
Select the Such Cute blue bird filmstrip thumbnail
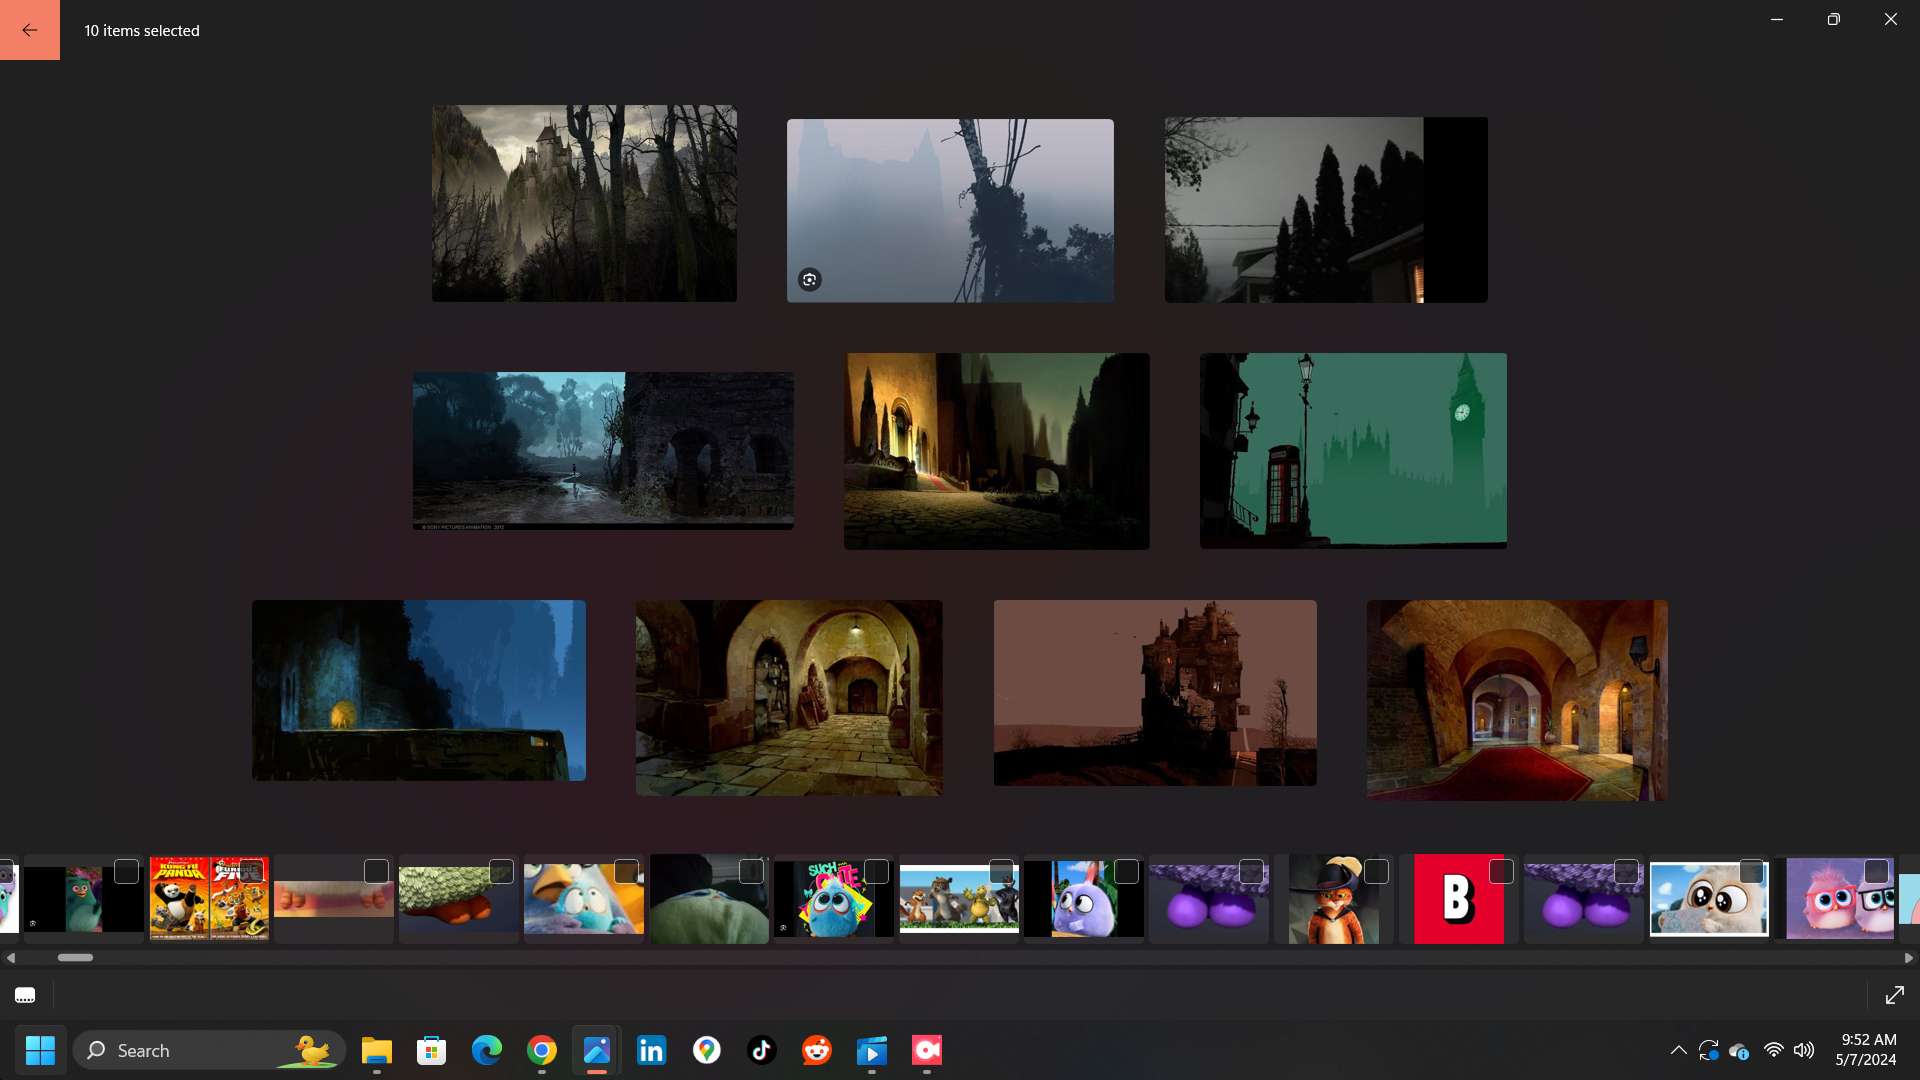[x=834, y=899]
